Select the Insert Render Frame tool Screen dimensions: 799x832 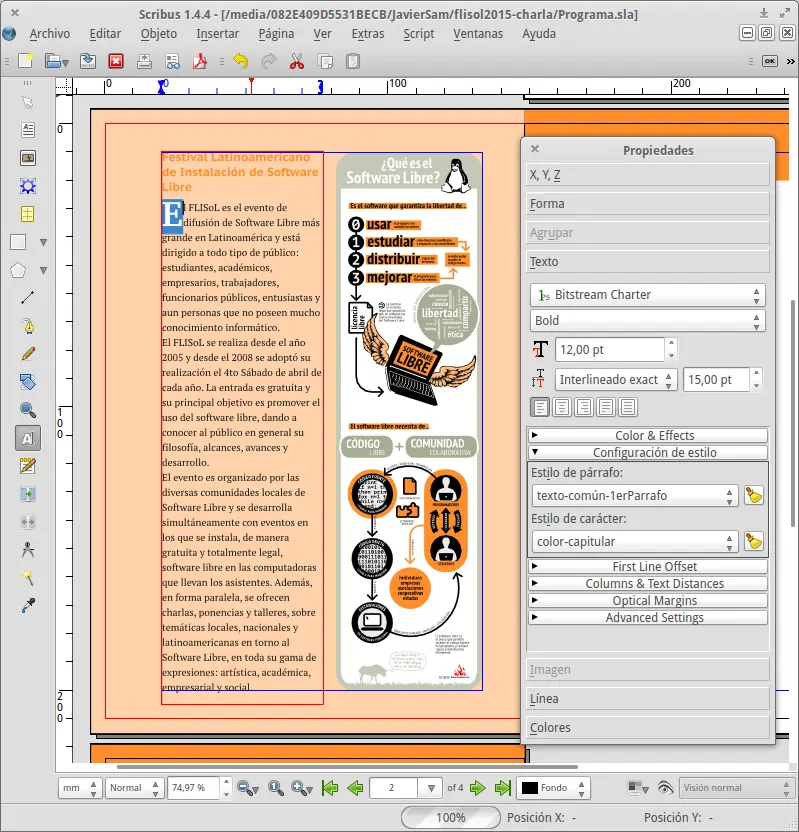coord(28,186)
